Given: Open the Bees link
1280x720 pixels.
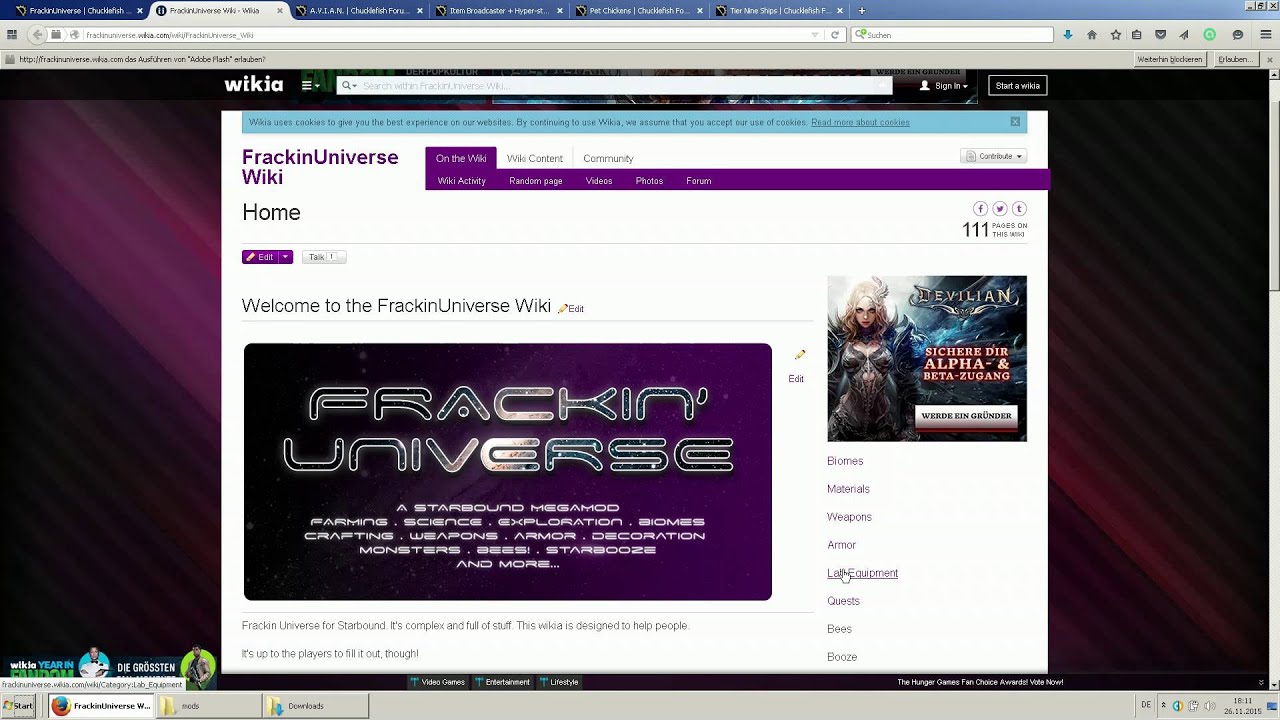Looking at the screenshot, I should pos(839,629).
